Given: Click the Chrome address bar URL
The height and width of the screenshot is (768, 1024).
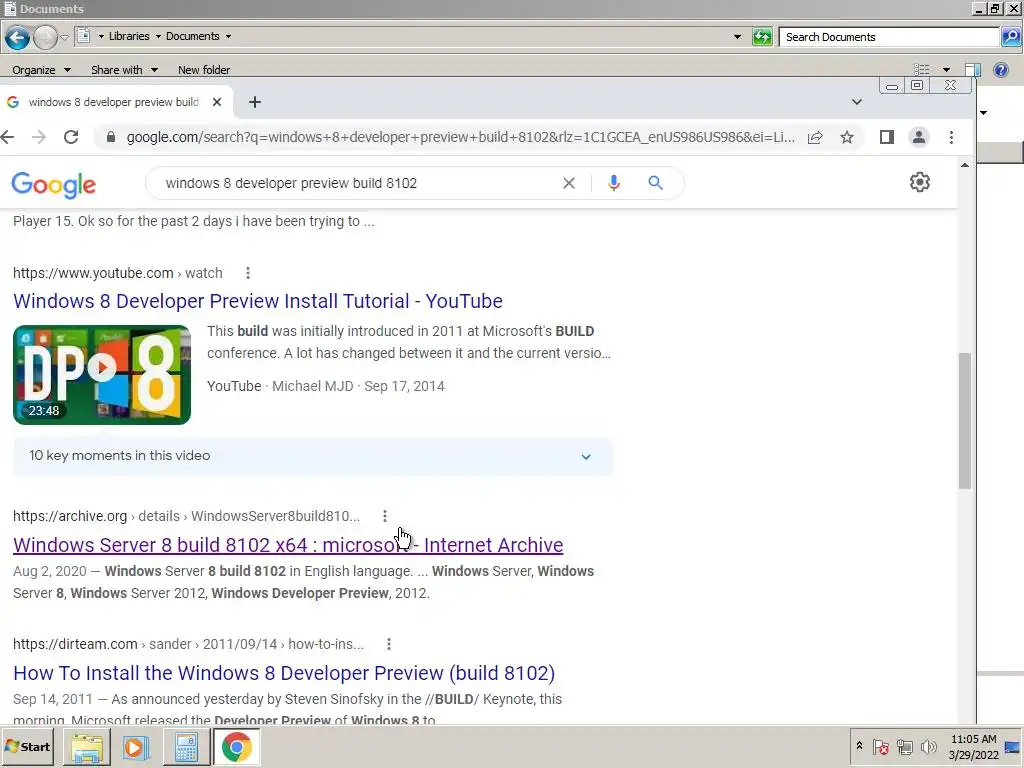Looking at the screenshot, I should click(460, 137).
